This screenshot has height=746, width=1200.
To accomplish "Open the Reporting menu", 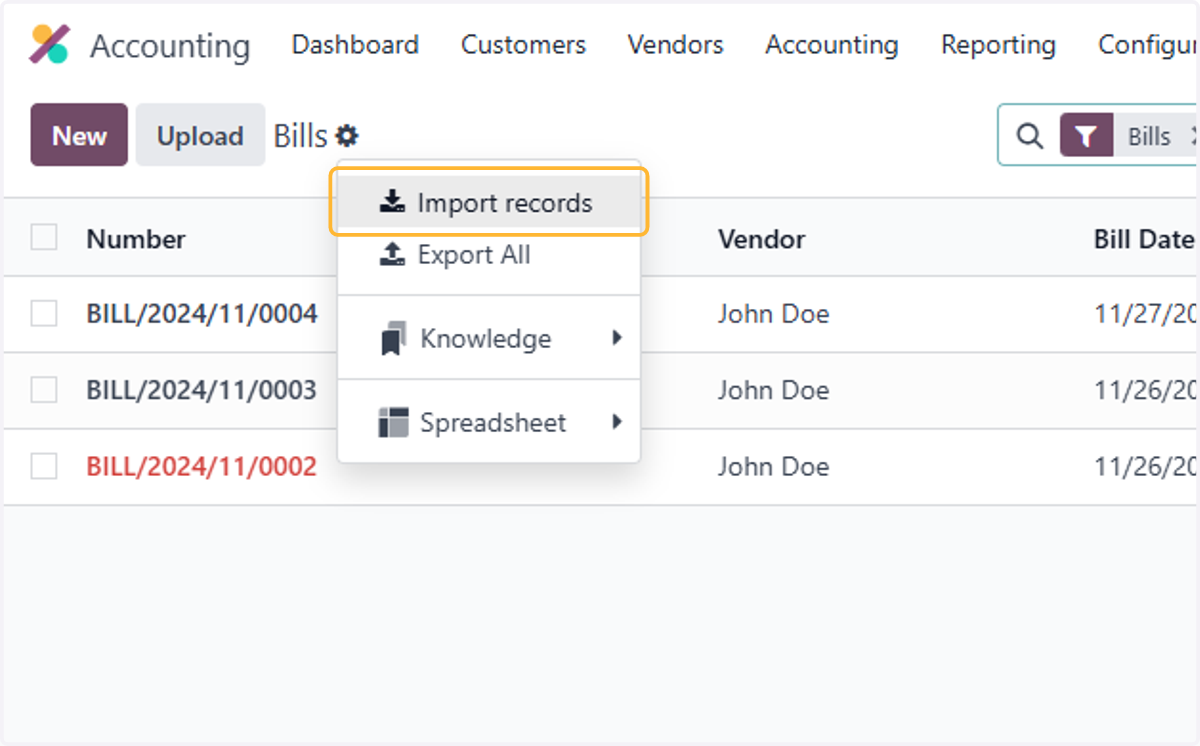I will click(998, 45).
